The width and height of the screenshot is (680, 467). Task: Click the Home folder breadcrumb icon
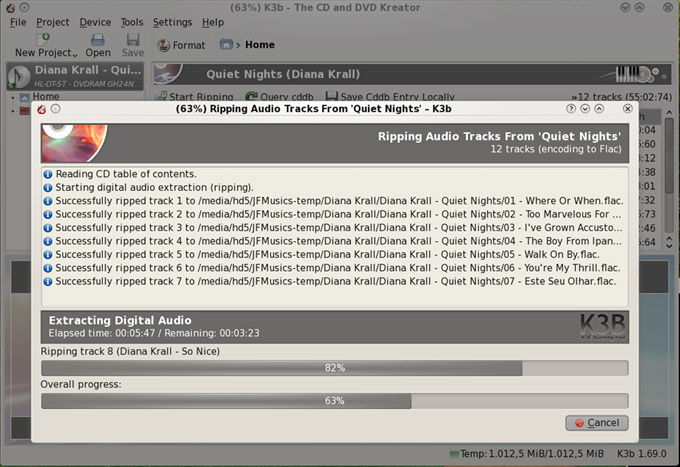(226, 44)
